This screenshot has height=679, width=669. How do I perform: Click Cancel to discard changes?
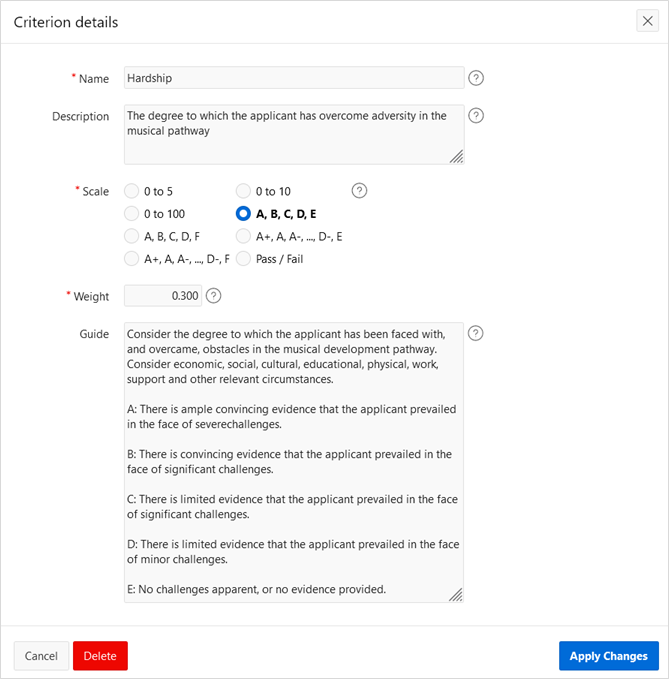[x=41, y=656]
